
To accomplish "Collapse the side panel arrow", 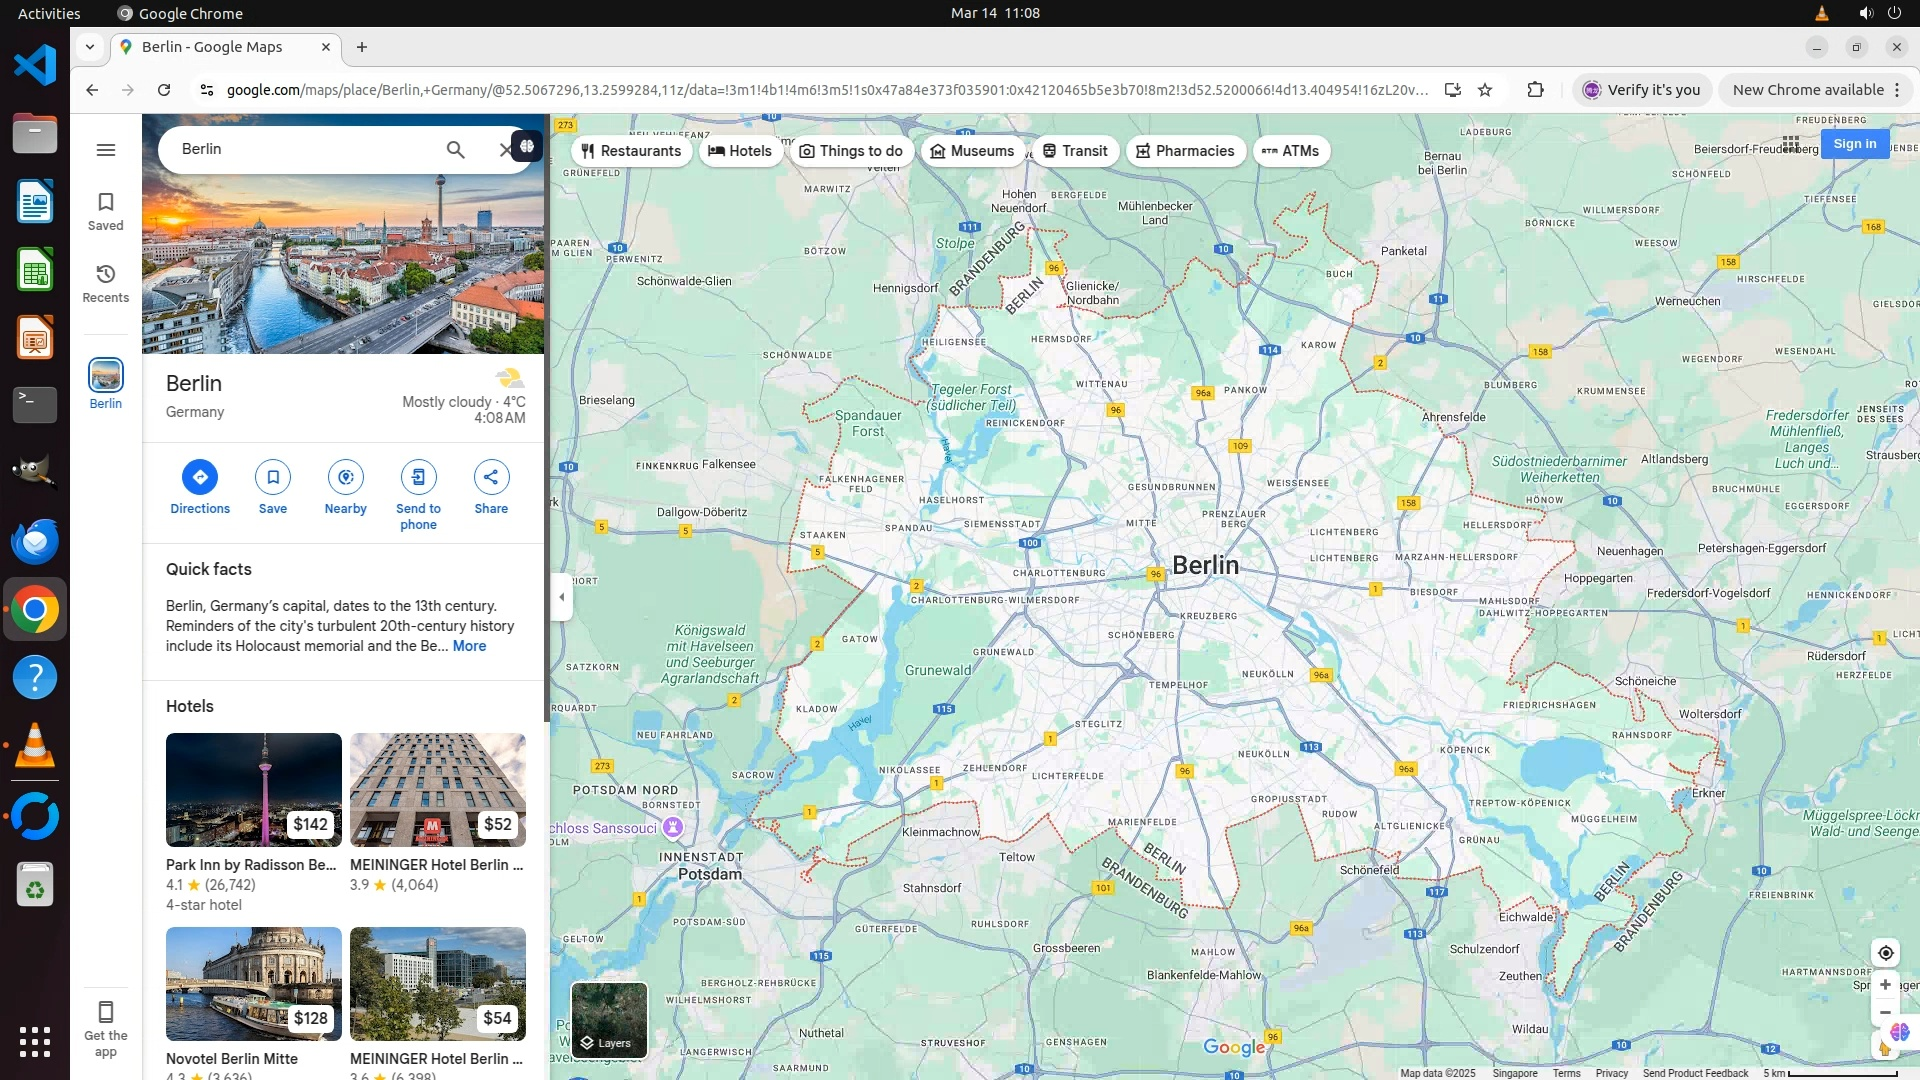I will [x=561, y=597].
